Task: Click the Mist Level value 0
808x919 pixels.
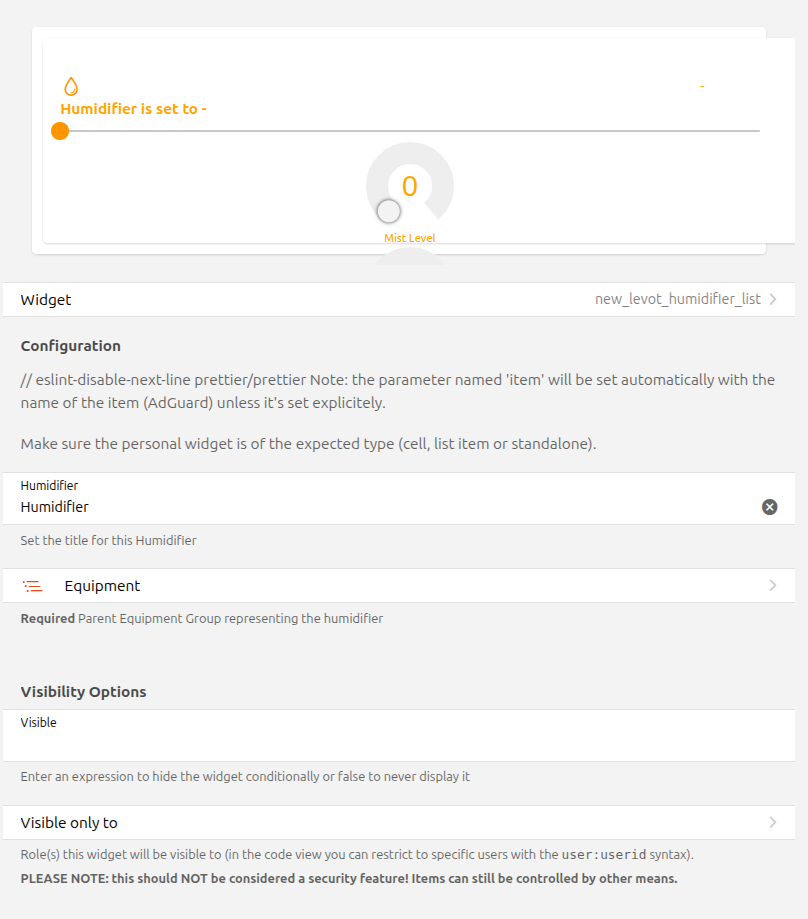Action: 409,187
